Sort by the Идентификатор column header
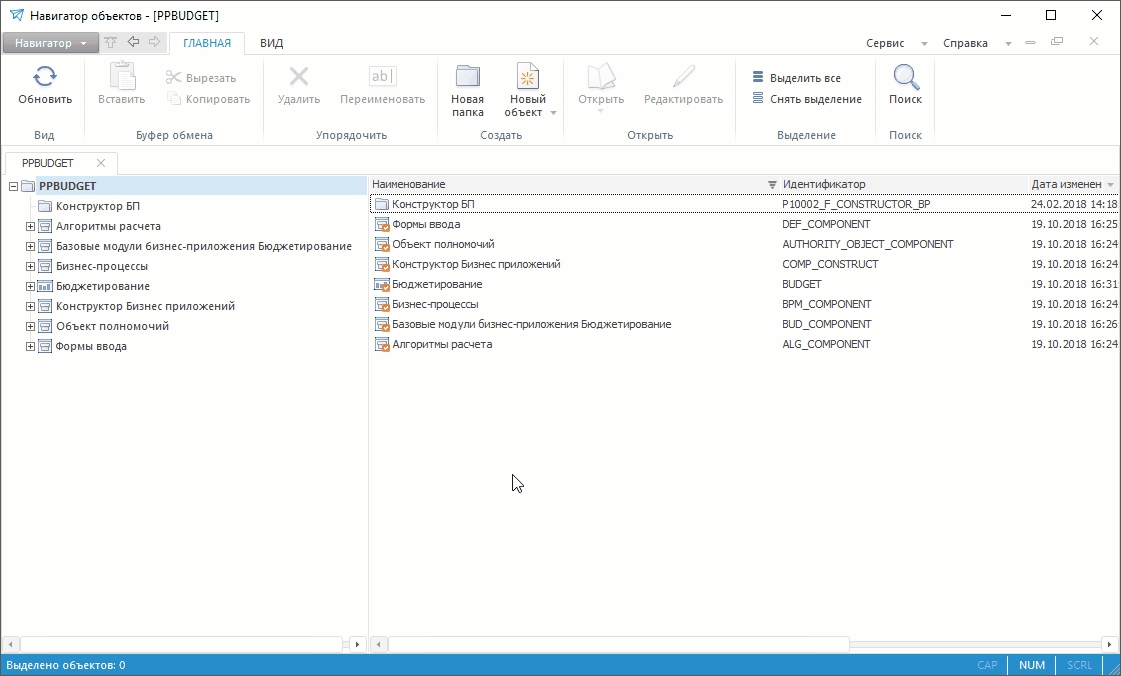This screenshot has width=1121, height=676. click(824, 185)
